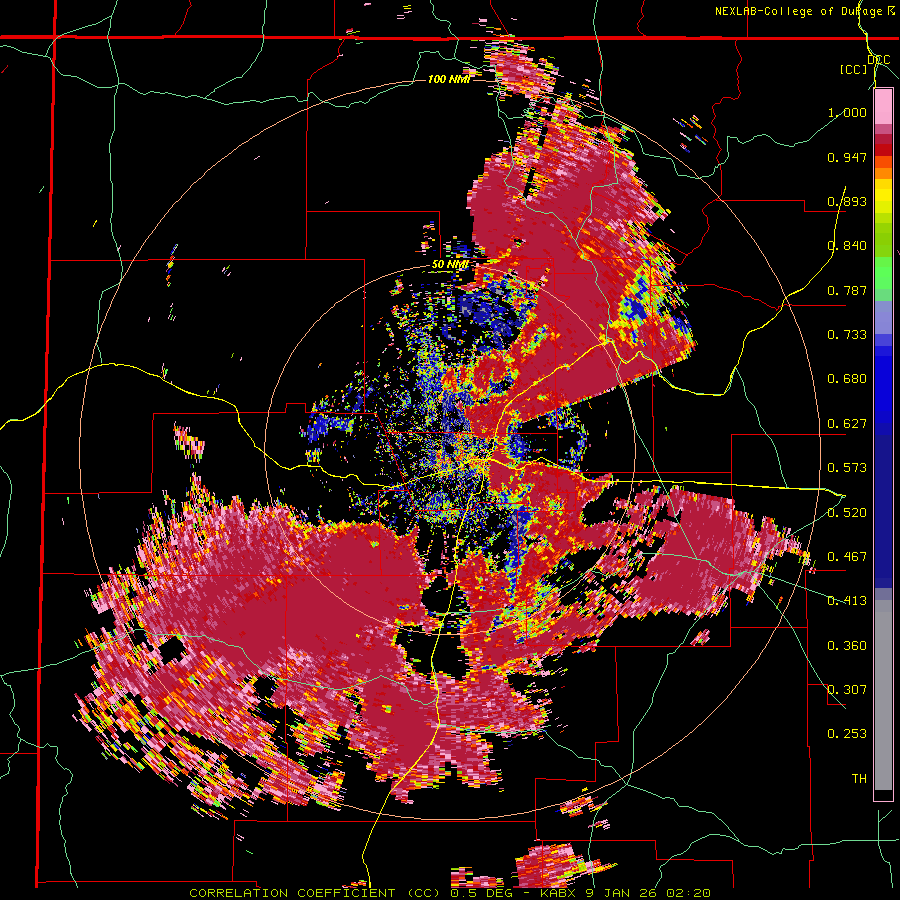The image size is (900, 900).
Task: Select the 0.893 legend value
Action: (x=847, y=201)
